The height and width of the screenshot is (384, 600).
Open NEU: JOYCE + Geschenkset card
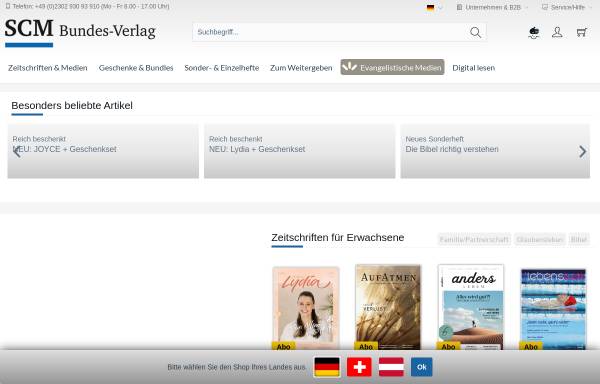tap(103, 151)
